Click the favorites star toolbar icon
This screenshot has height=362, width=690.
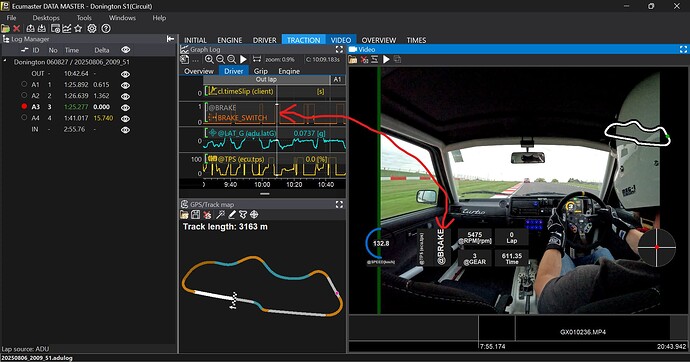pyautogui.click(x=78, y=29)
